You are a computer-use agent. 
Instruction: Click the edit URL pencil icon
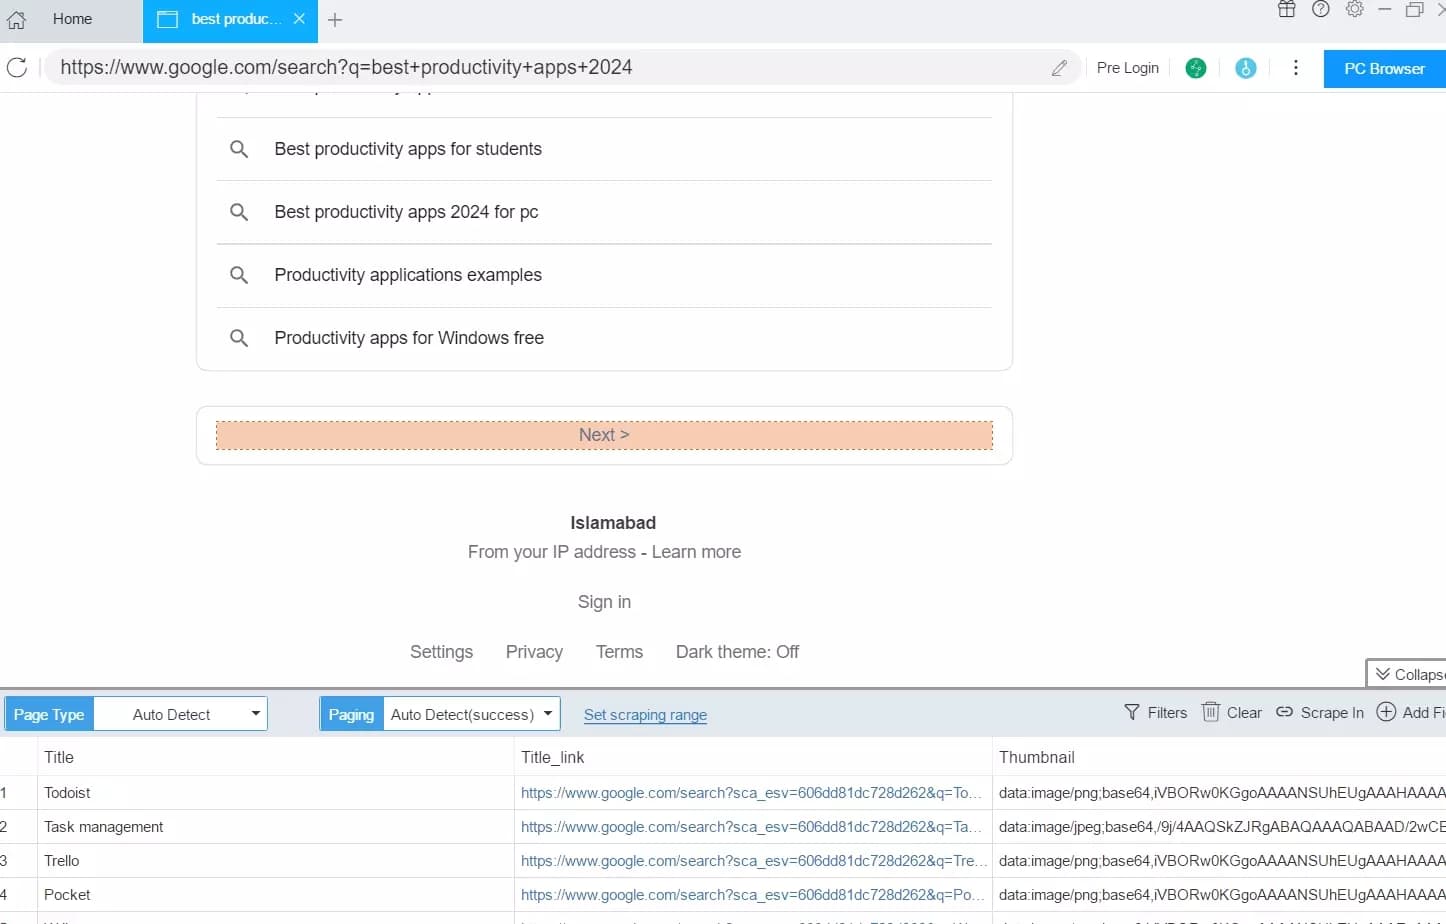(x=1059, y=68)
